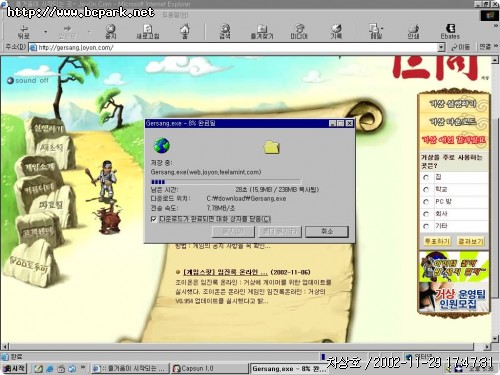Open the 검색 search pane icon
This screenshot has width=500, height=375.
pos(225,31)
